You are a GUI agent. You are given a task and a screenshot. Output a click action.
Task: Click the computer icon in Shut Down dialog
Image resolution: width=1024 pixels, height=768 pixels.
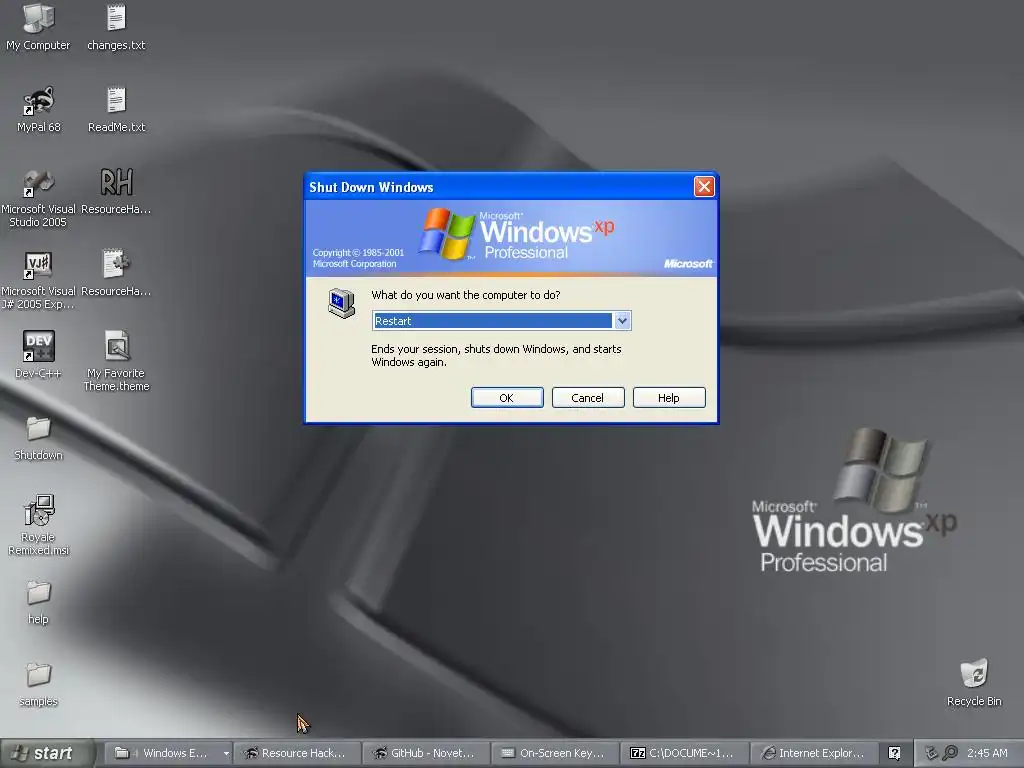pyautogui.click(x=342, y=304)
